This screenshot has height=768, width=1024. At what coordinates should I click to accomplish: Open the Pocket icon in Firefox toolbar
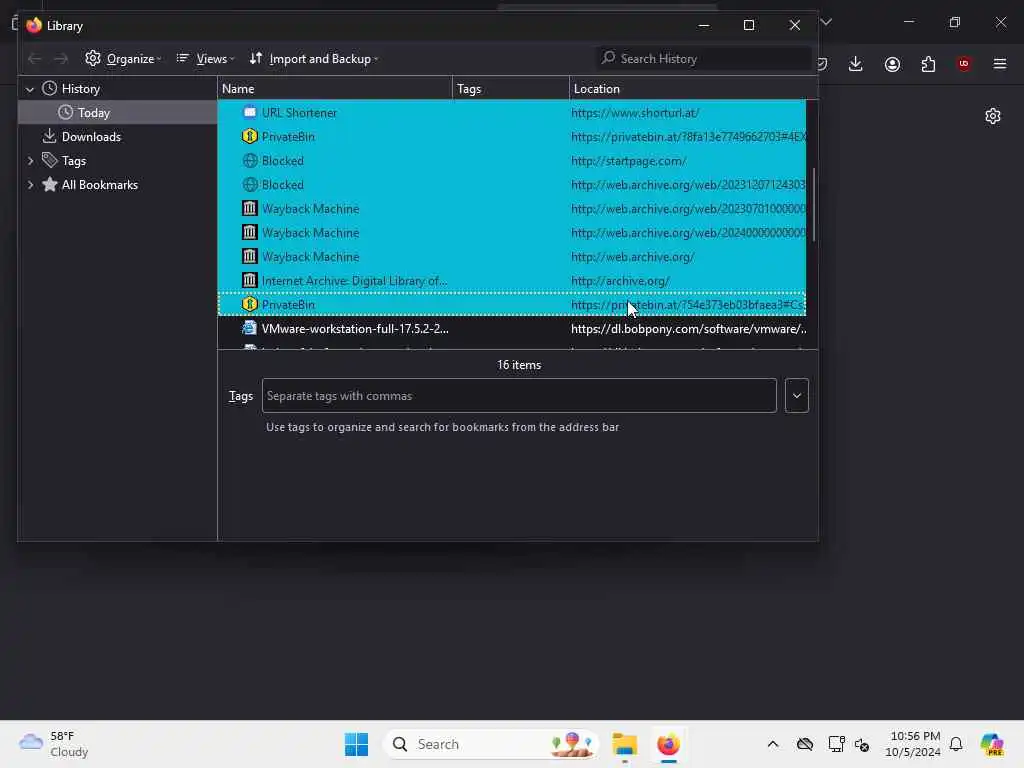823,64
